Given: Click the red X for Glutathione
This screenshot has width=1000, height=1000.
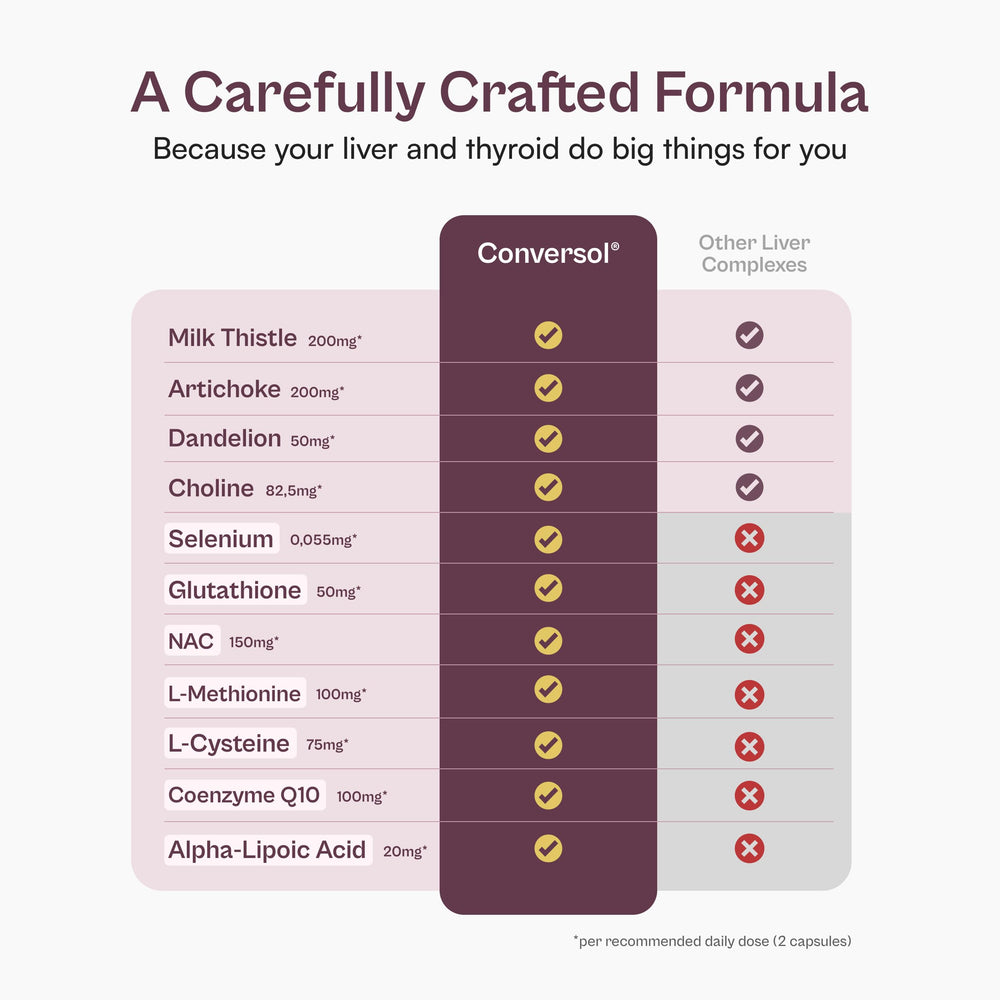Looking at the screenshot, I should pos(749,590).
